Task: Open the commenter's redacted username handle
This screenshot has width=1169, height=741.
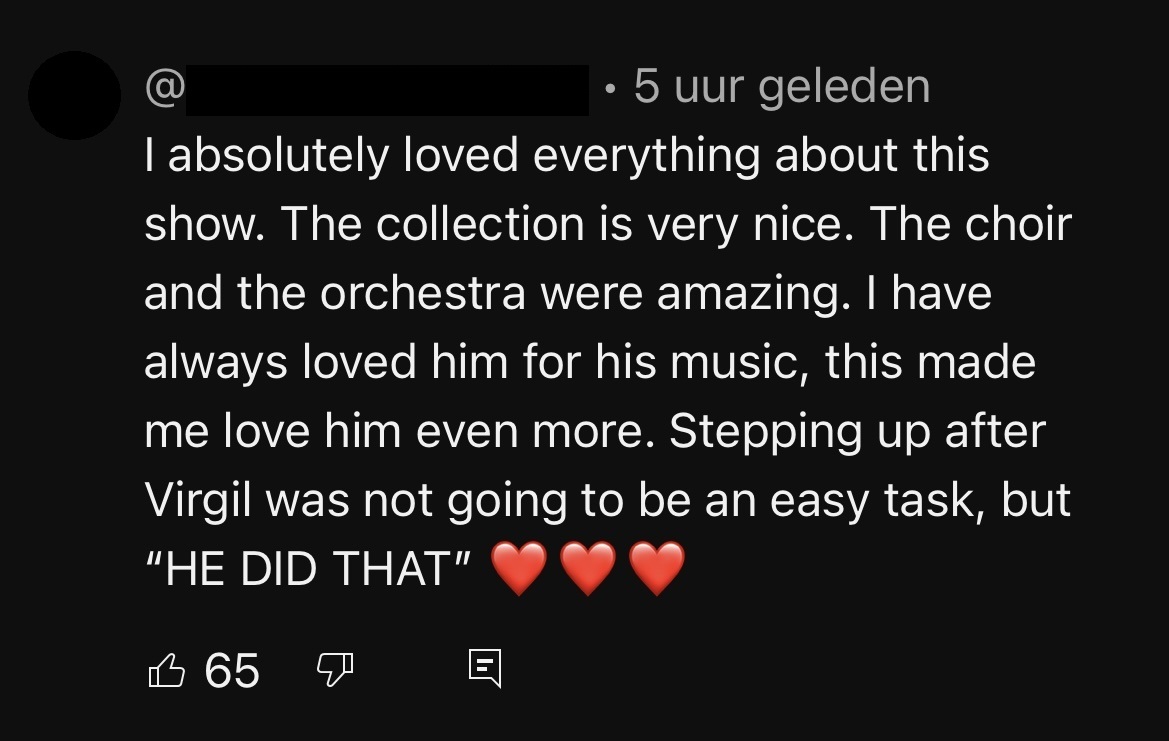Action: tap(387, 90)
